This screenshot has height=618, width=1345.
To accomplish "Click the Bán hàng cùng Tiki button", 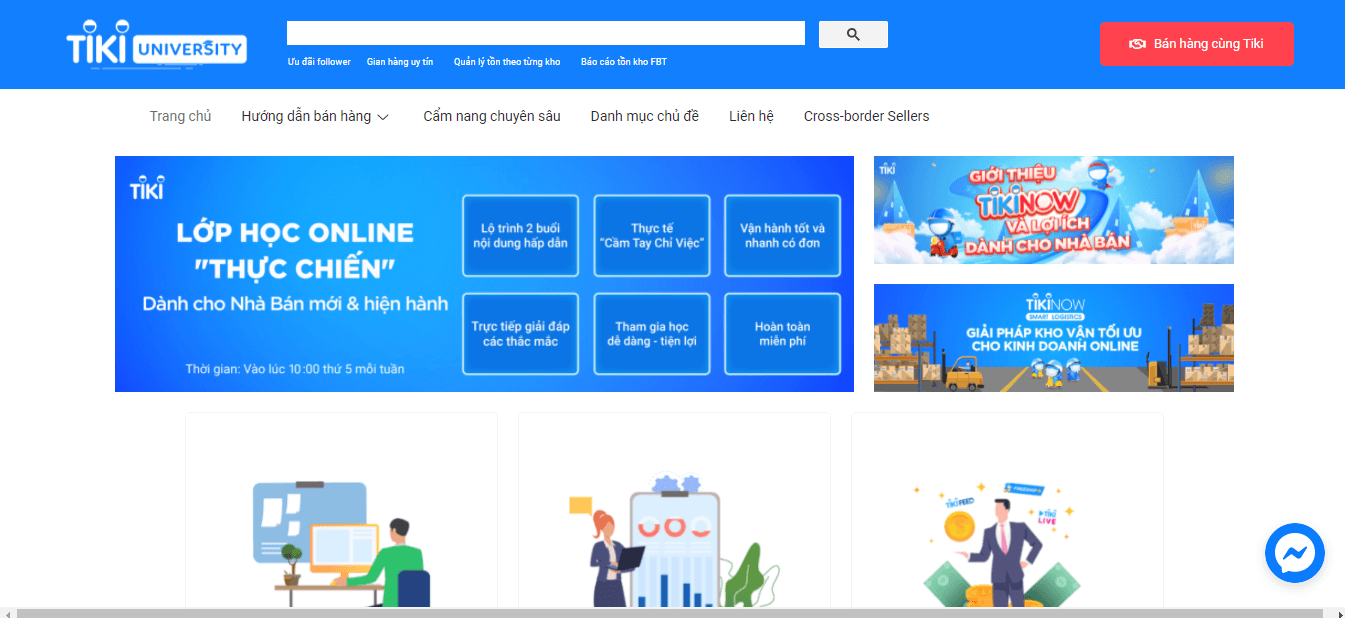I will [1196, 44].
